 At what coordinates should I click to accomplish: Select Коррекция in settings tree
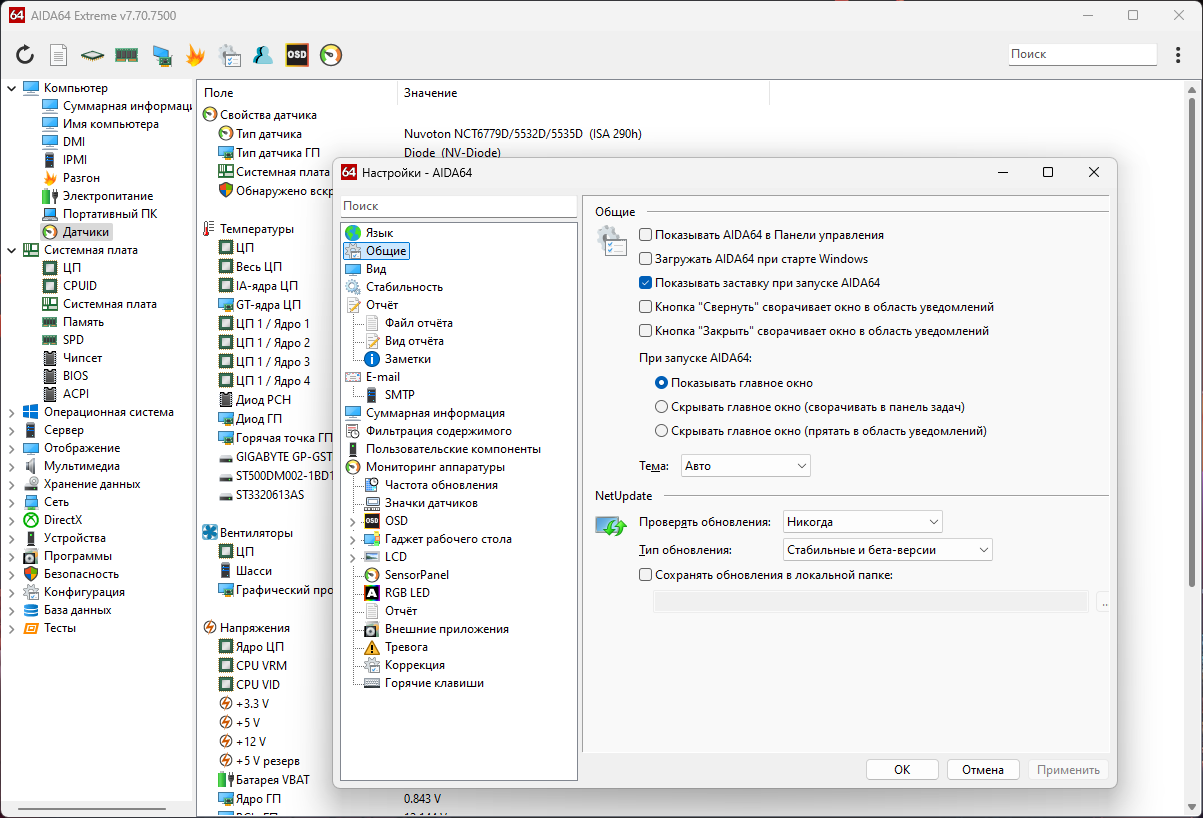coord(415,665)
